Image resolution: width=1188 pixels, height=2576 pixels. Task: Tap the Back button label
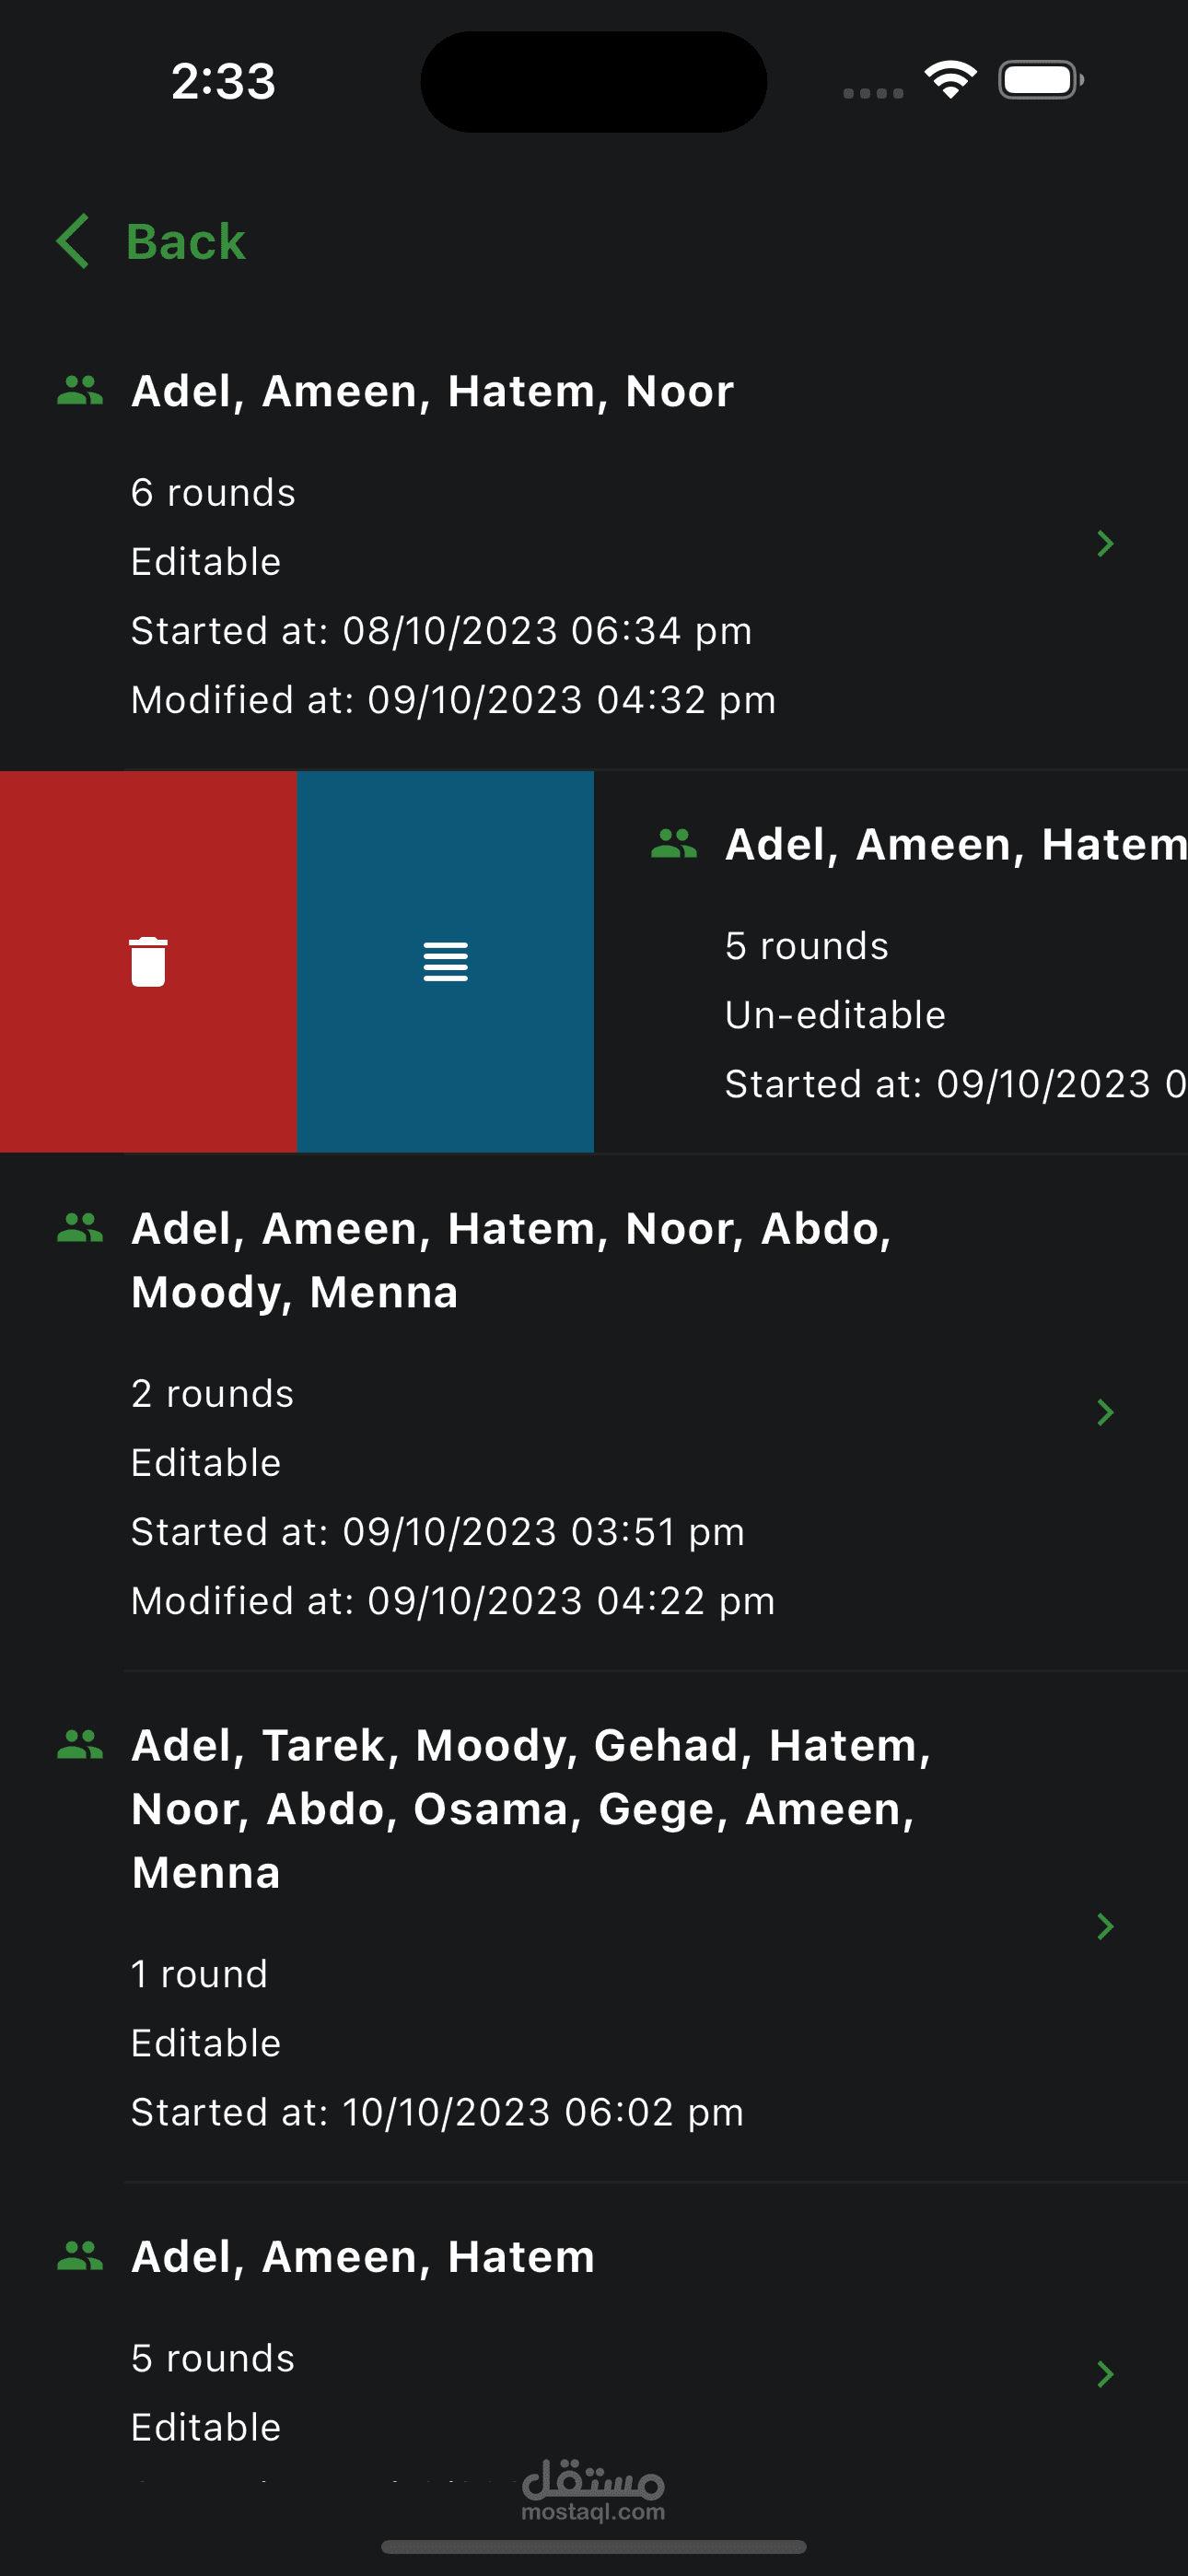[186, 241]
